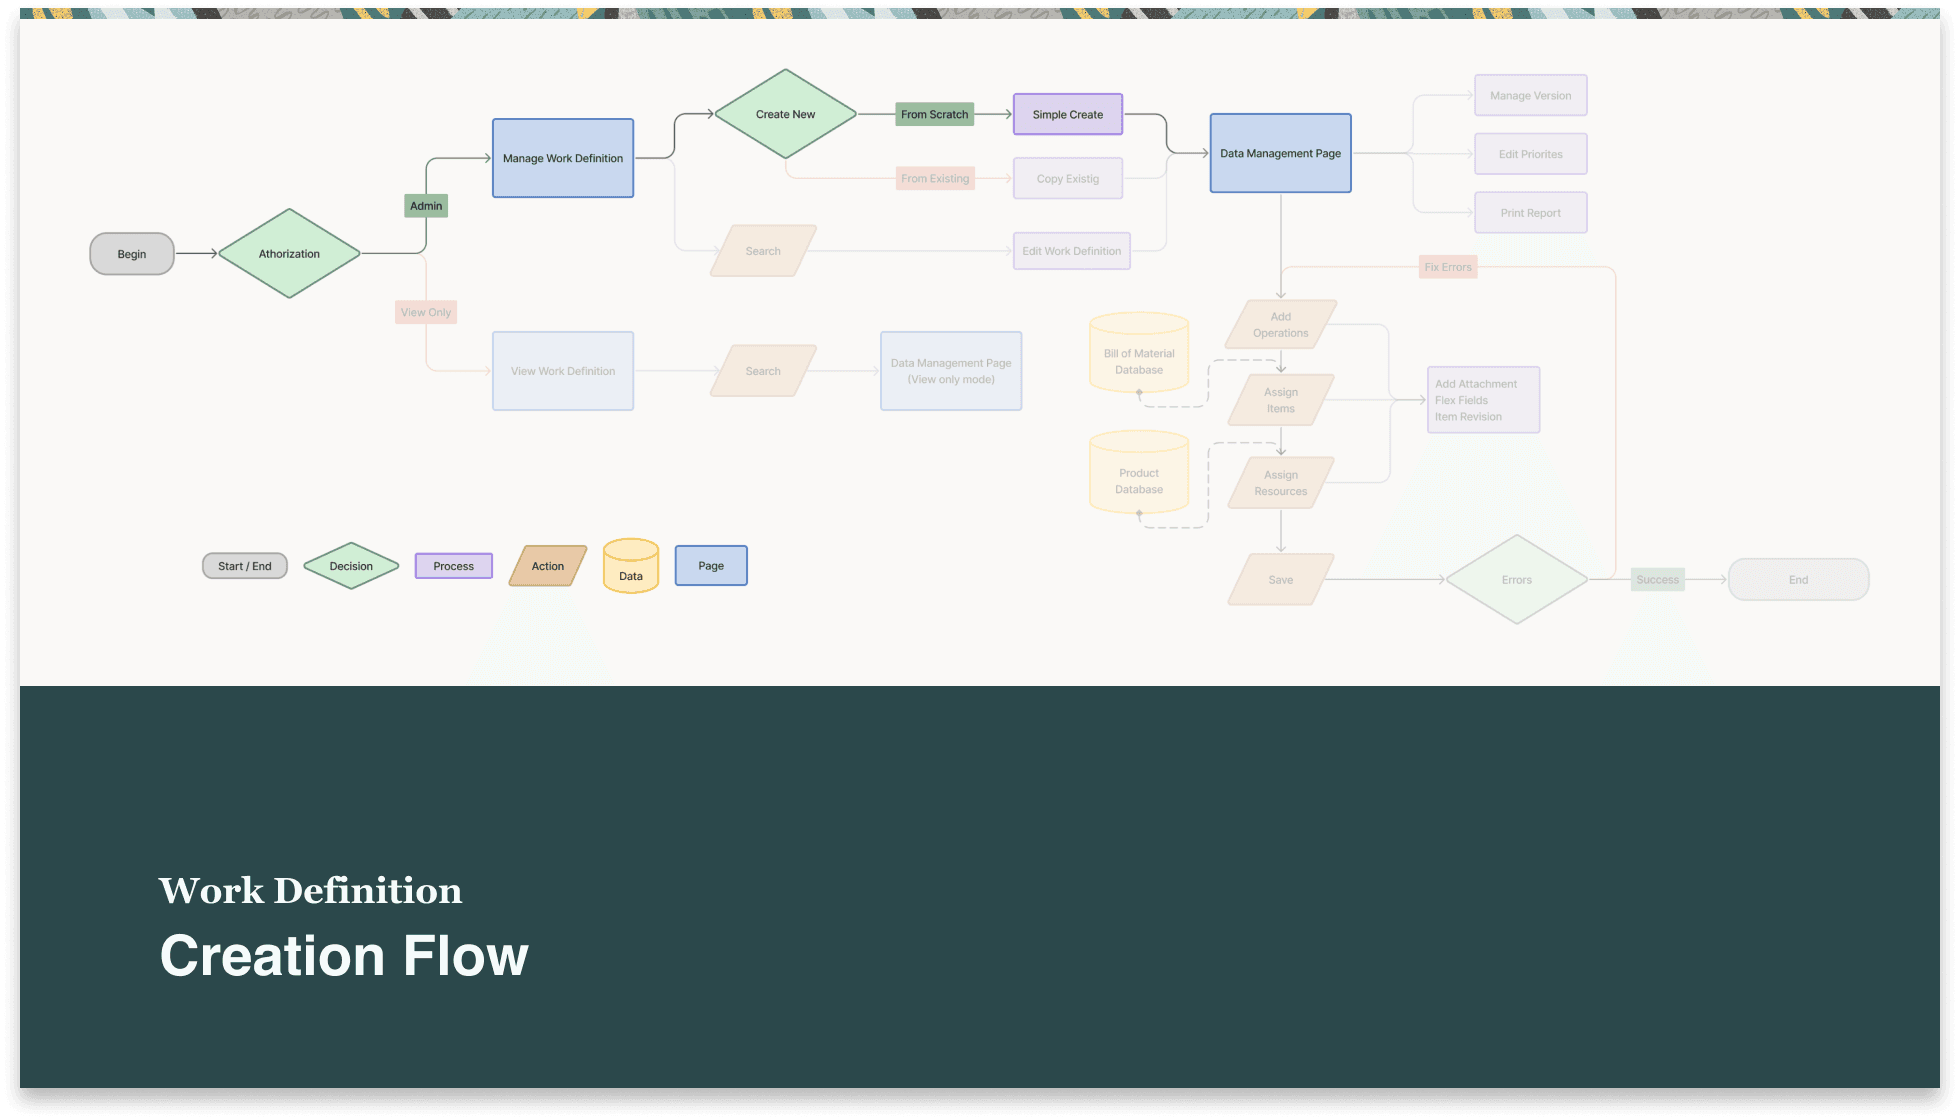Click the Simple Create process box
This screenshot has height=1120, width=1960.
coord(1067,114)
